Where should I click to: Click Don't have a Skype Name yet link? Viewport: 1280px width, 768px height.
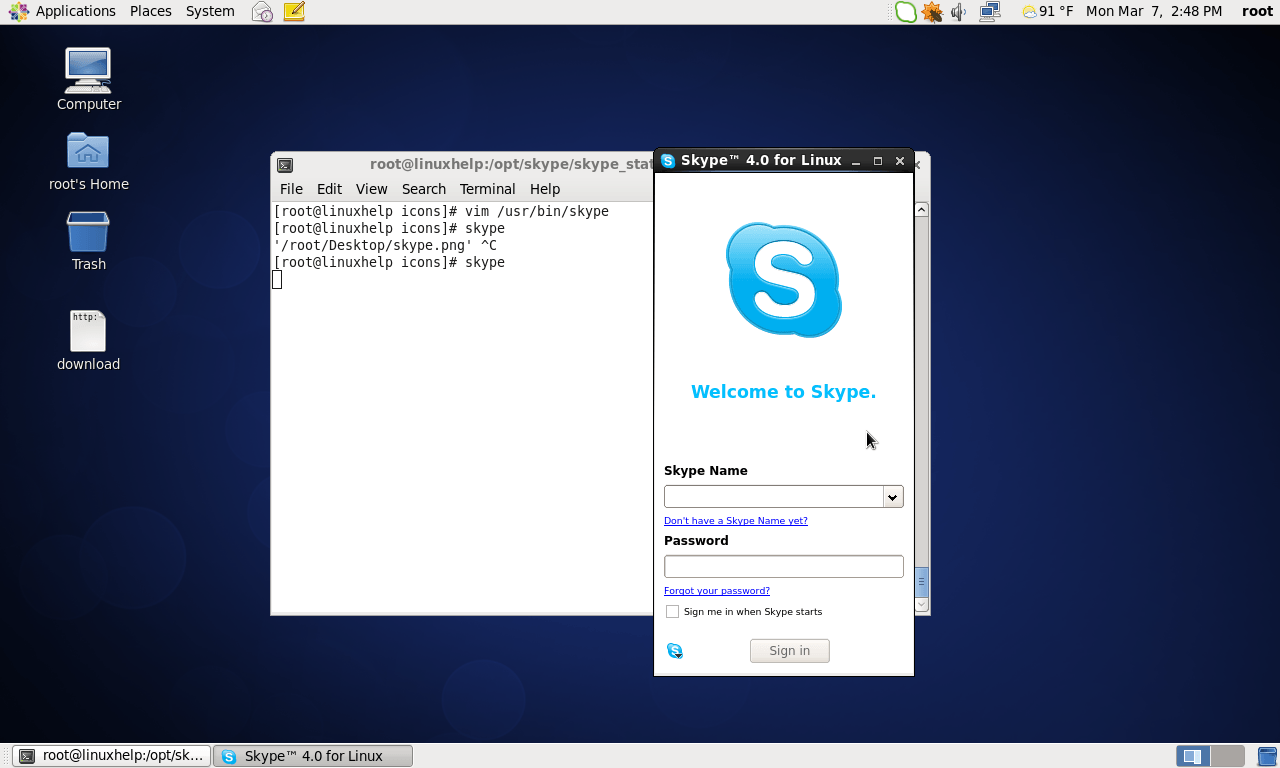pyautogui.click(x=735, y=521)
